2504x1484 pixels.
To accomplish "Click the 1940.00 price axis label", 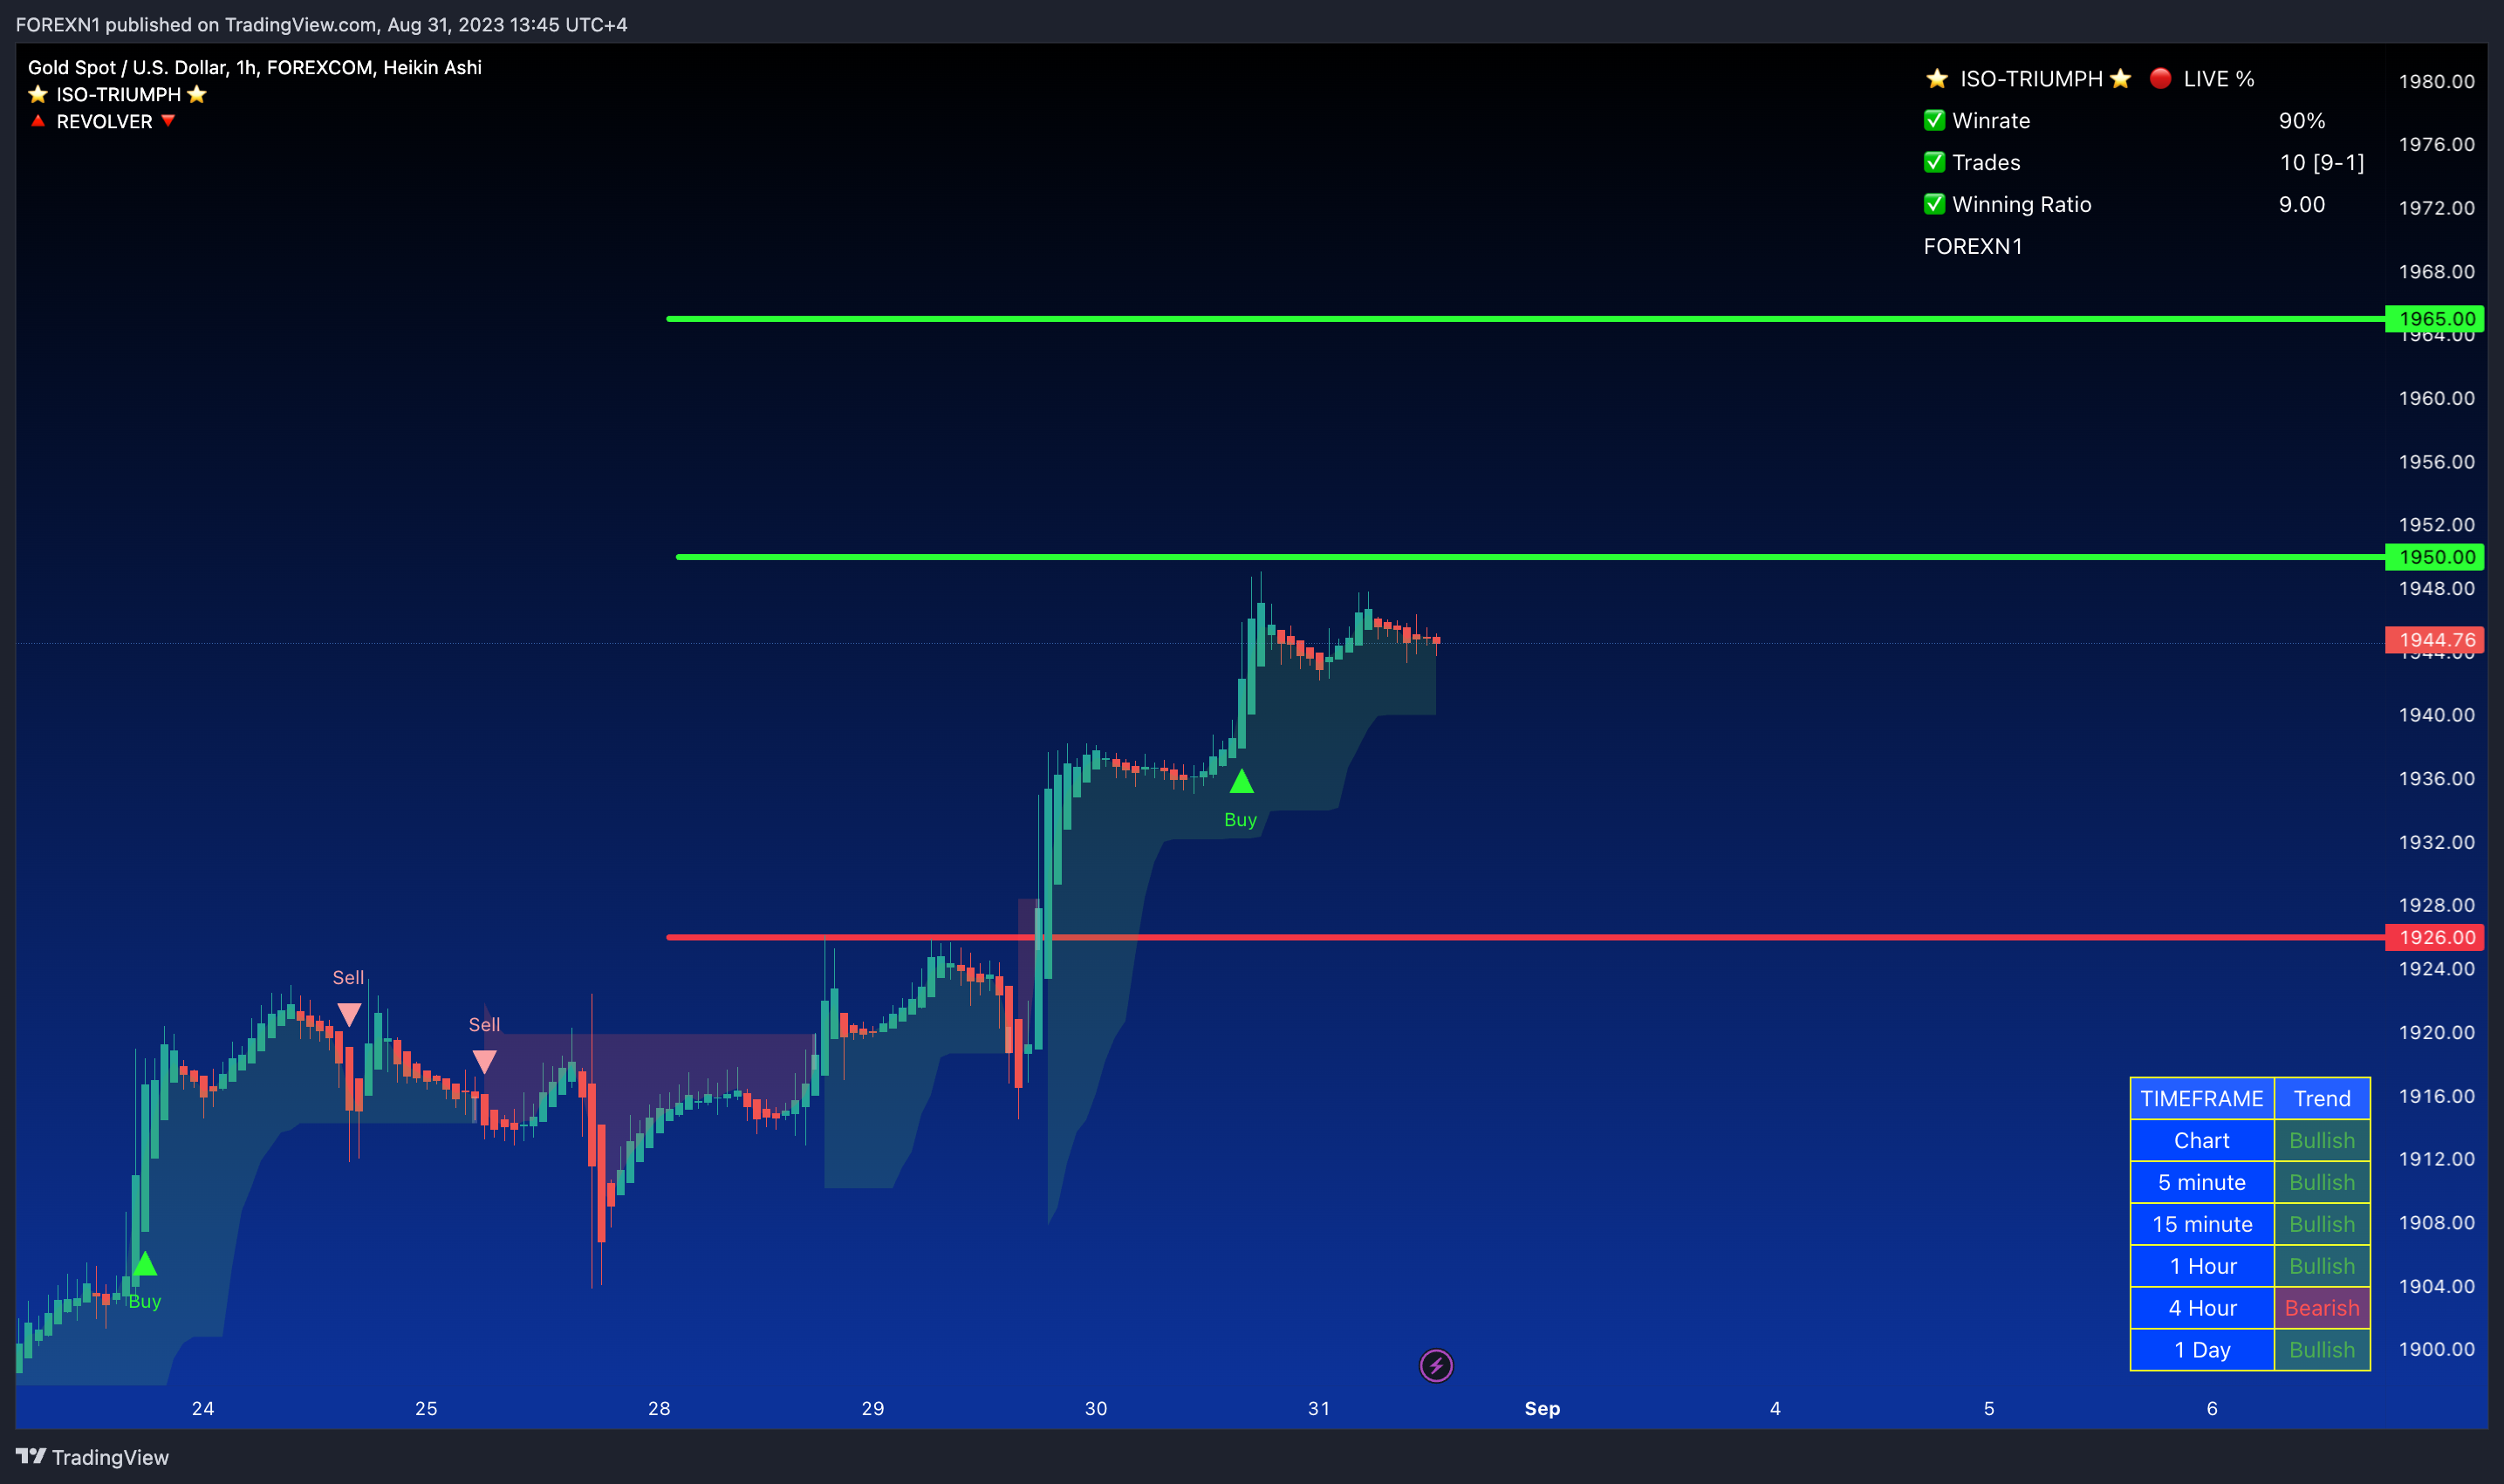I will (2437, 715).
